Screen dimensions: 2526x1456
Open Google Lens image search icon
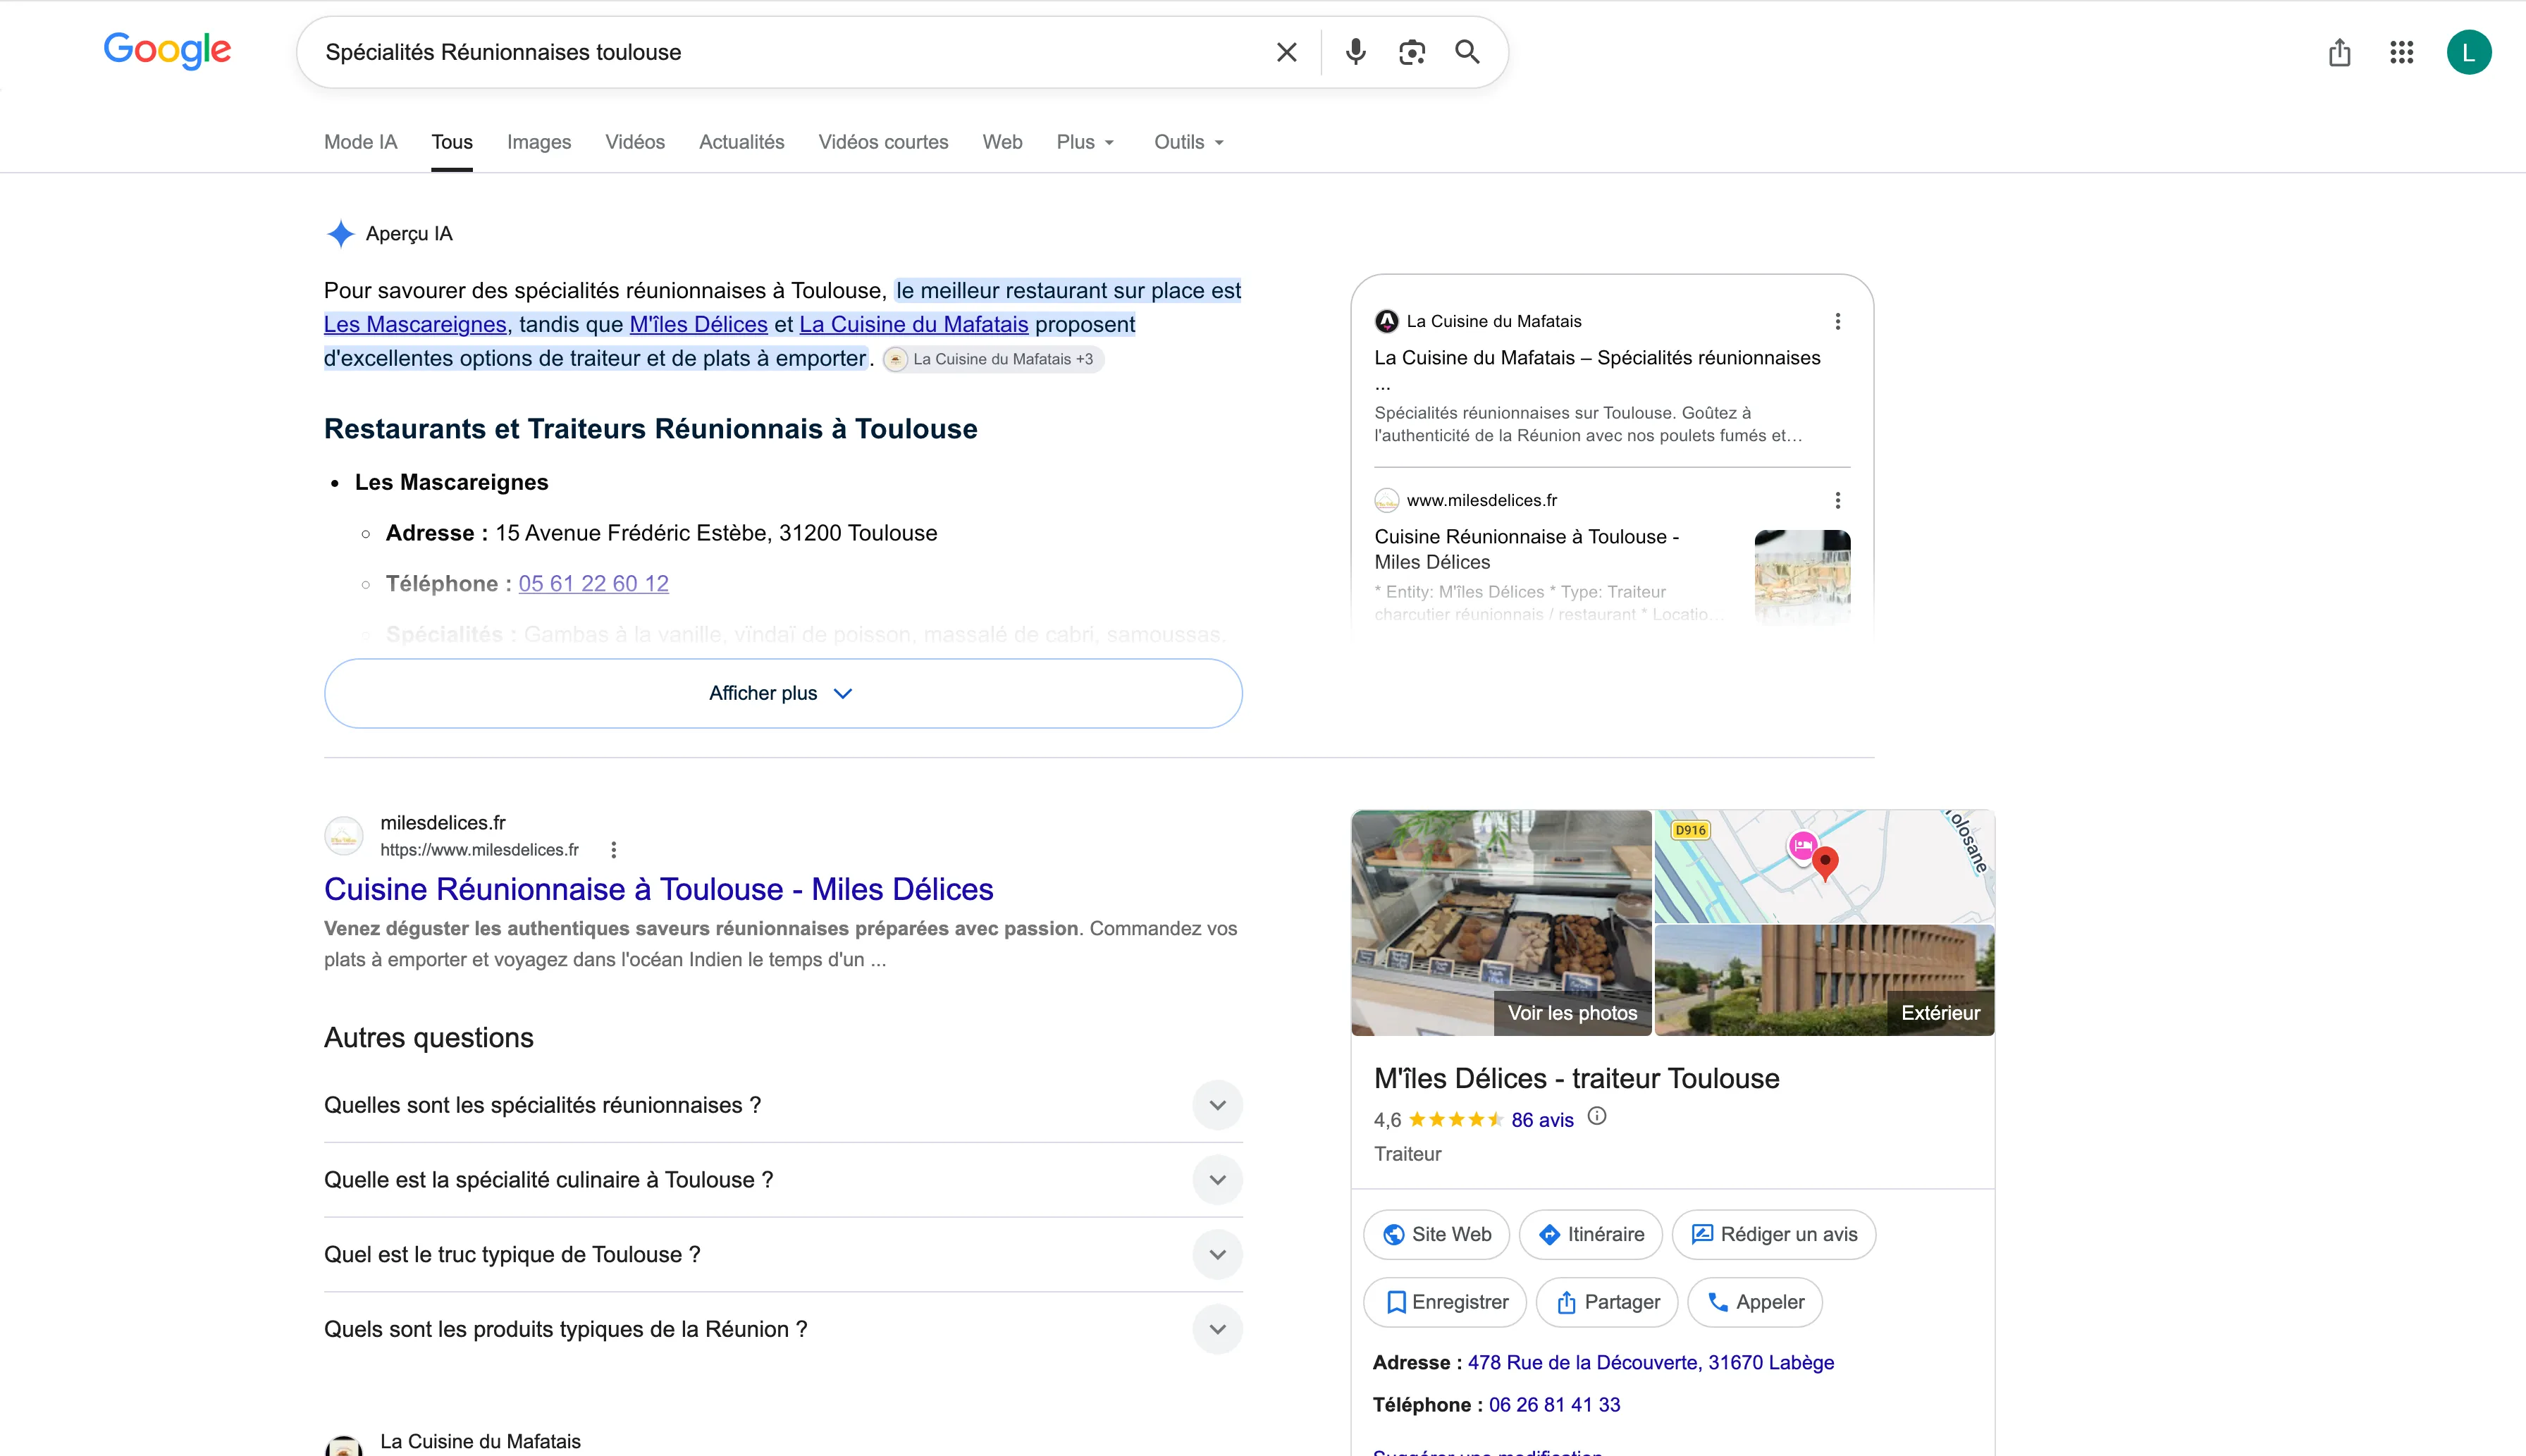[1411, 52]
